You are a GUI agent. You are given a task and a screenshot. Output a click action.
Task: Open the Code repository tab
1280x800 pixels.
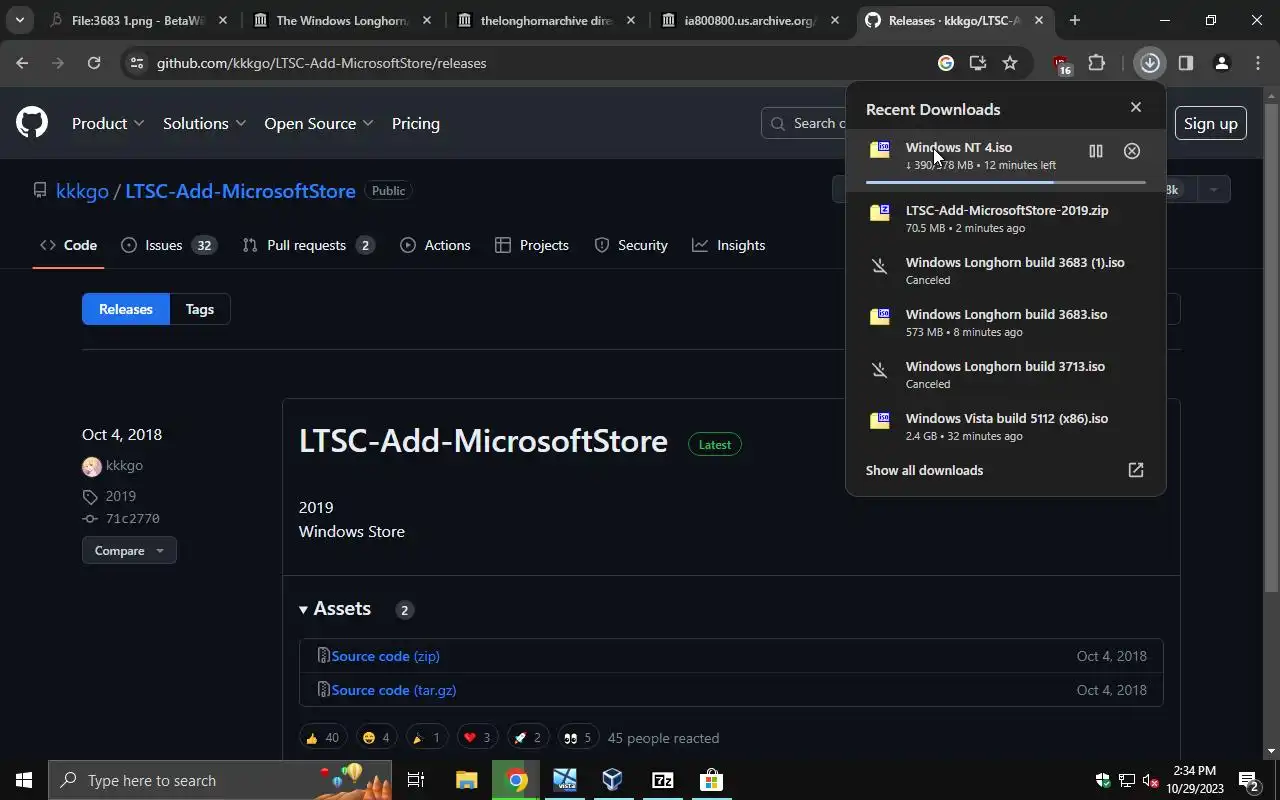(x=68, y=245)
